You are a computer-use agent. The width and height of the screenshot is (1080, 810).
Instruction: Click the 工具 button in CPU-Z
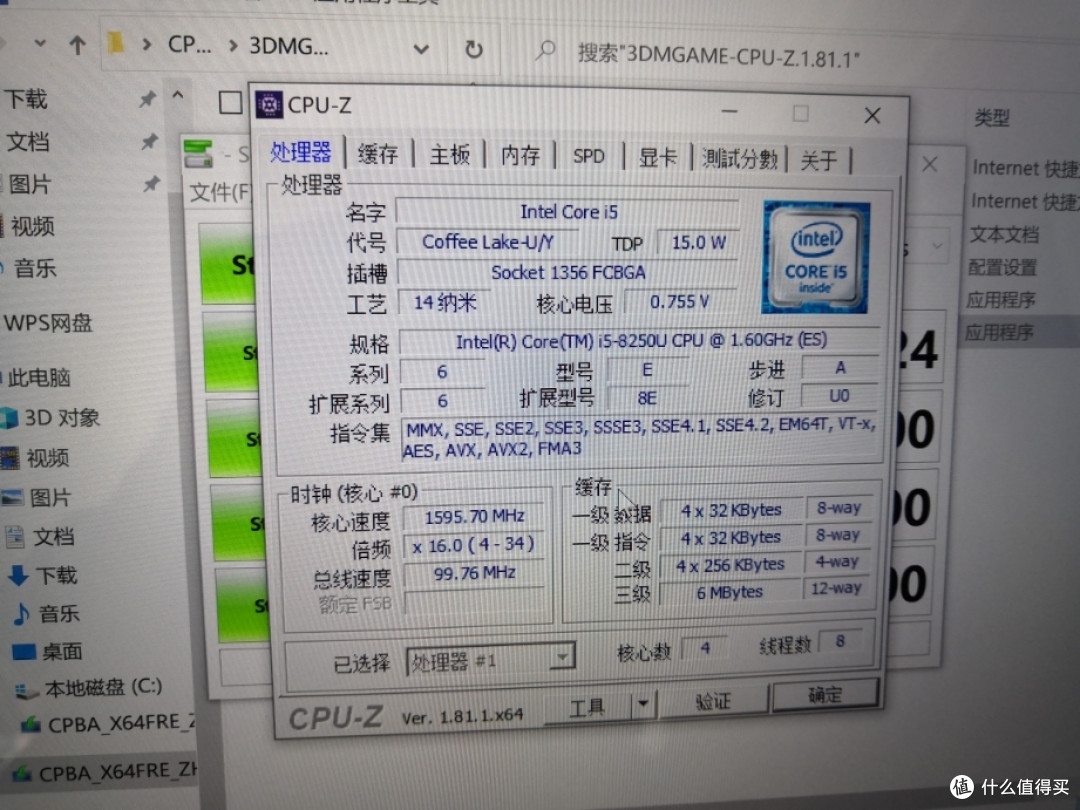pos(588,707)
